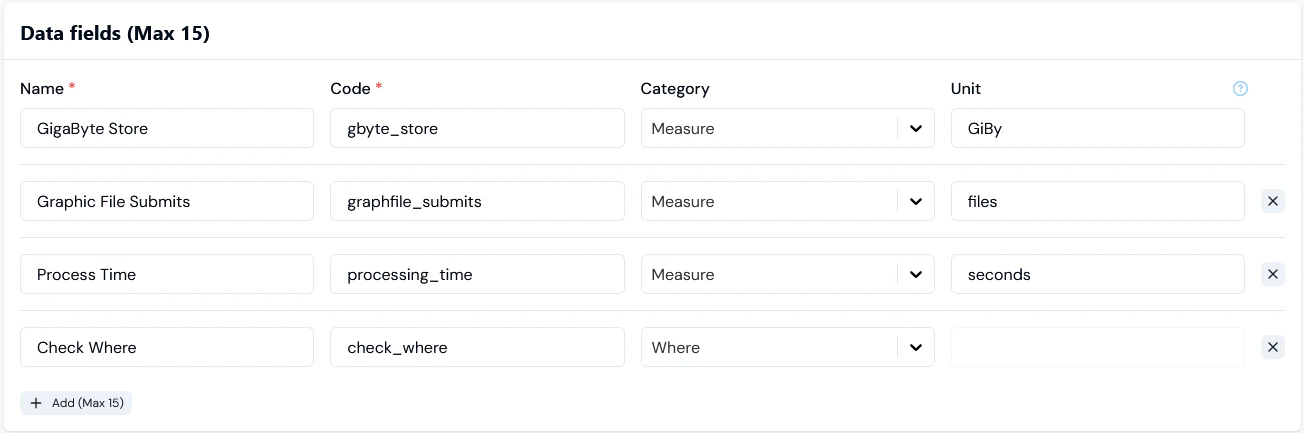This screenshot has width=1304, height=433.
Task: Focus the GiBy unit input
Action: pyautogui.click(x=1097, y=128)
